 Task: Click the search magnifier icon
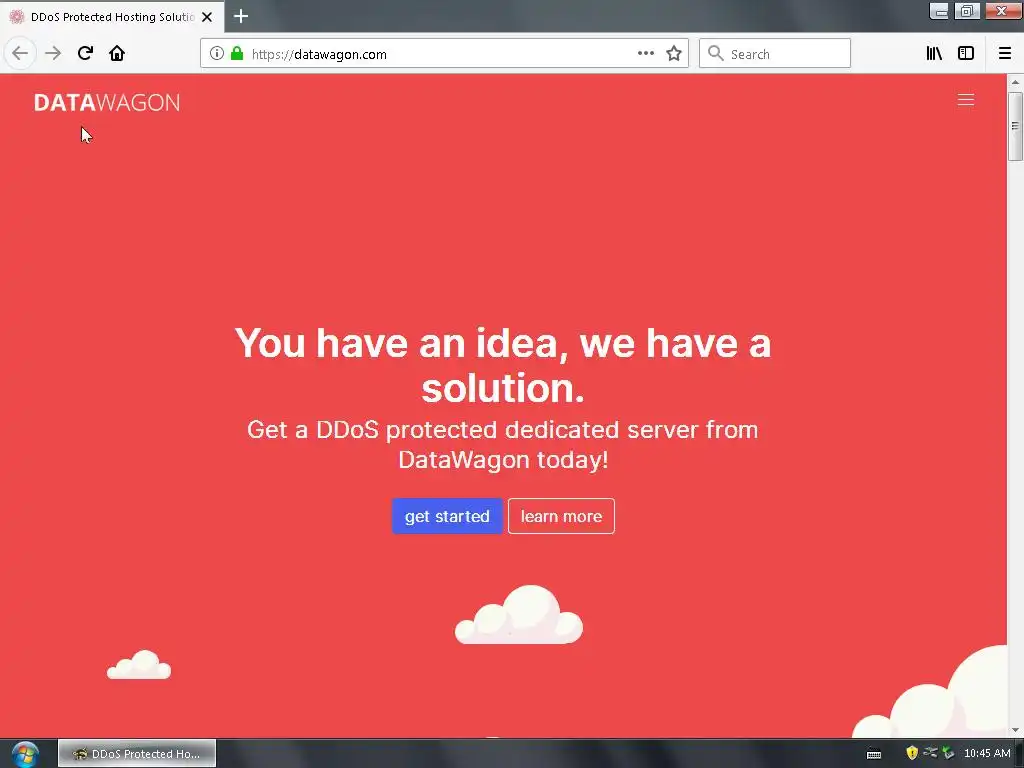click(x=716, y=54)
